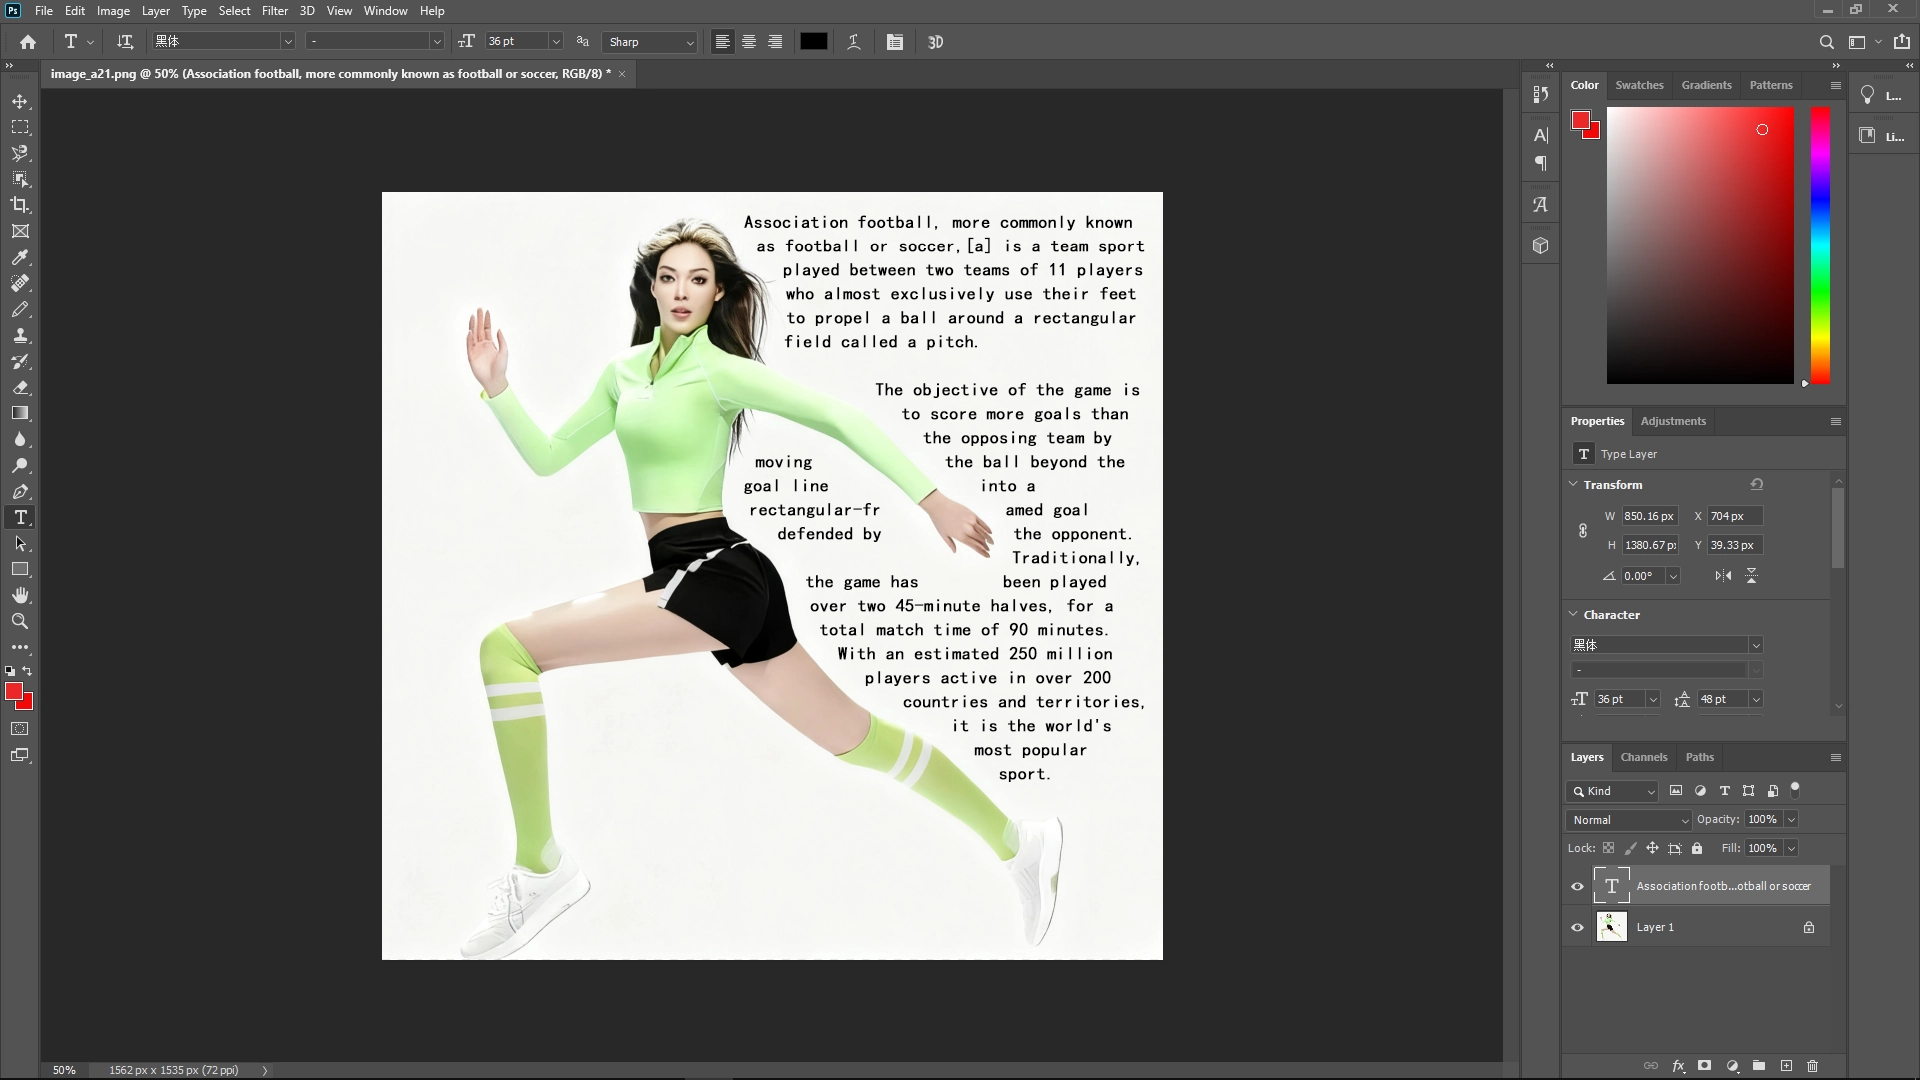
Task: Open the Filter menu
Action: pos(274,11)
